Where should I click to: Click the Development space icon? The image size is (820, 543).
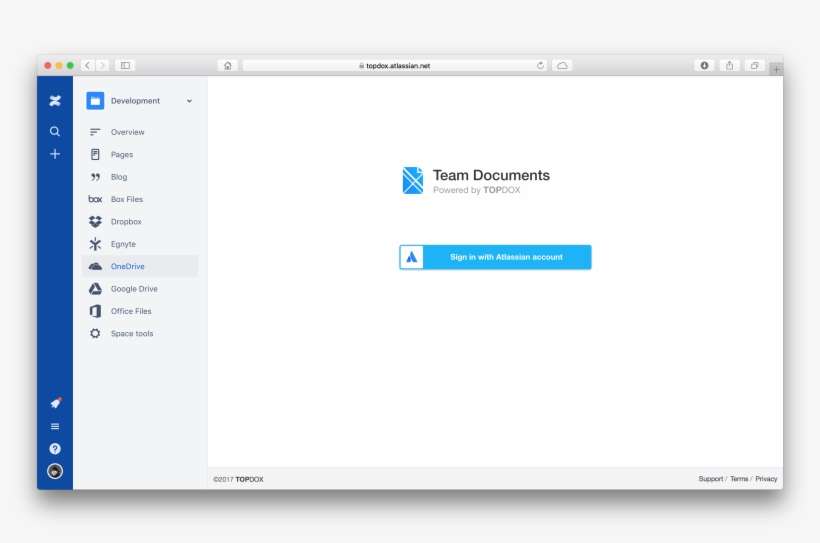tap(95, 100)
